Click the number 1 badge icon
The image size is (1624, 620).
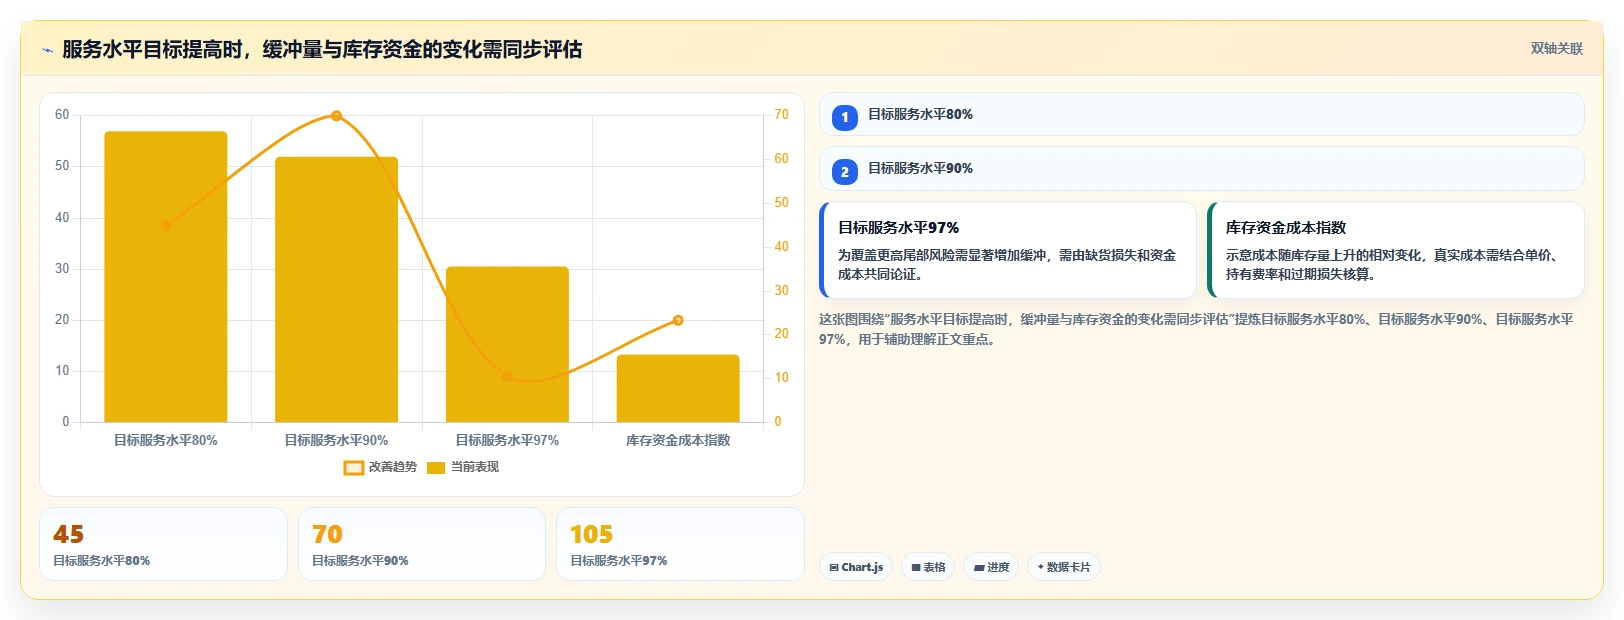845,118
